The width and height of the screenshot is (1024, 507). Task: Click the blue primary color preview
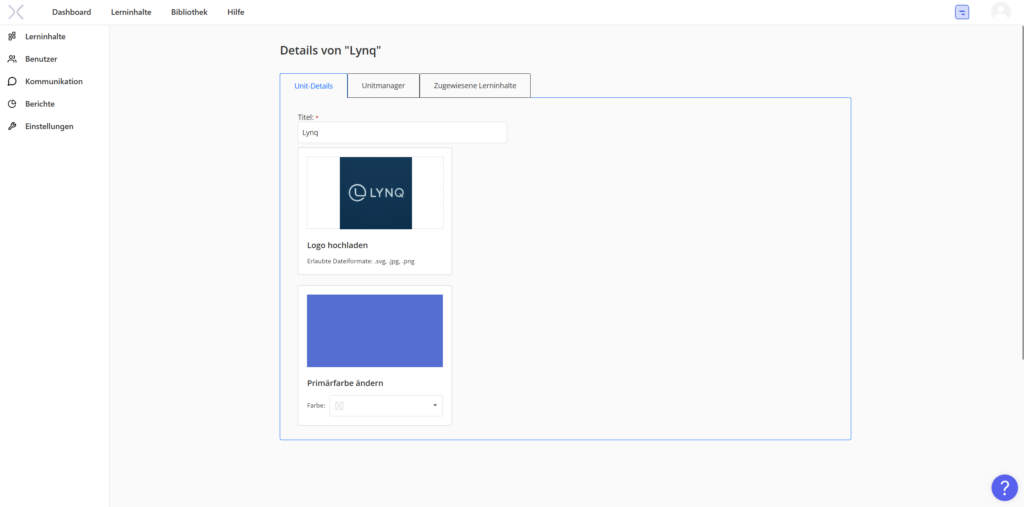(x=375, y=331)
